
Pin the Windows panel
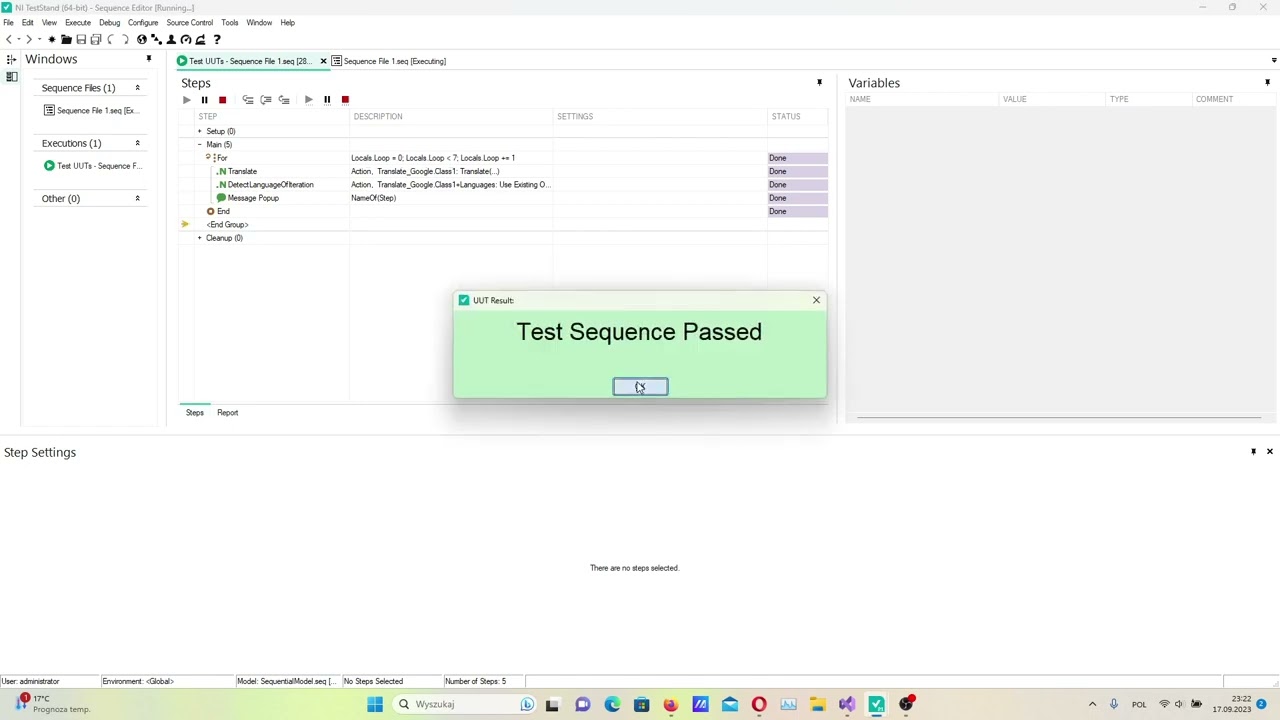point(149,60)
